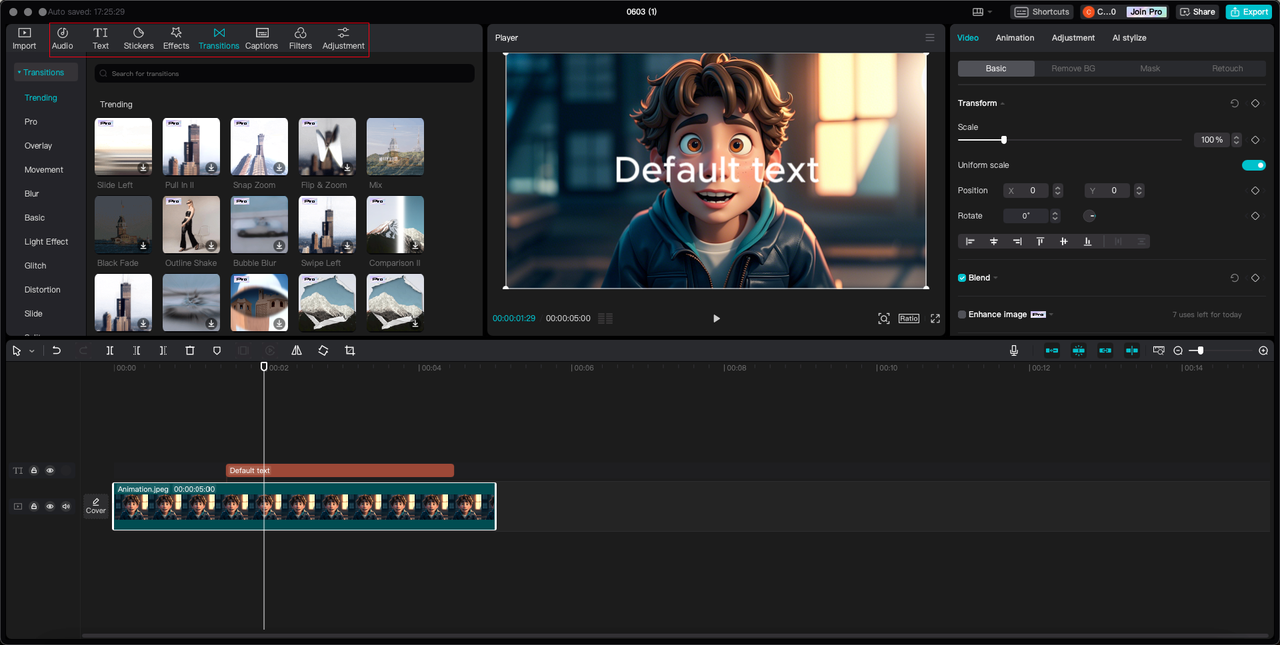Uncheck the Blend checkbox
The width and height of the screenshot is (1280, 645).
click(962, 278)
